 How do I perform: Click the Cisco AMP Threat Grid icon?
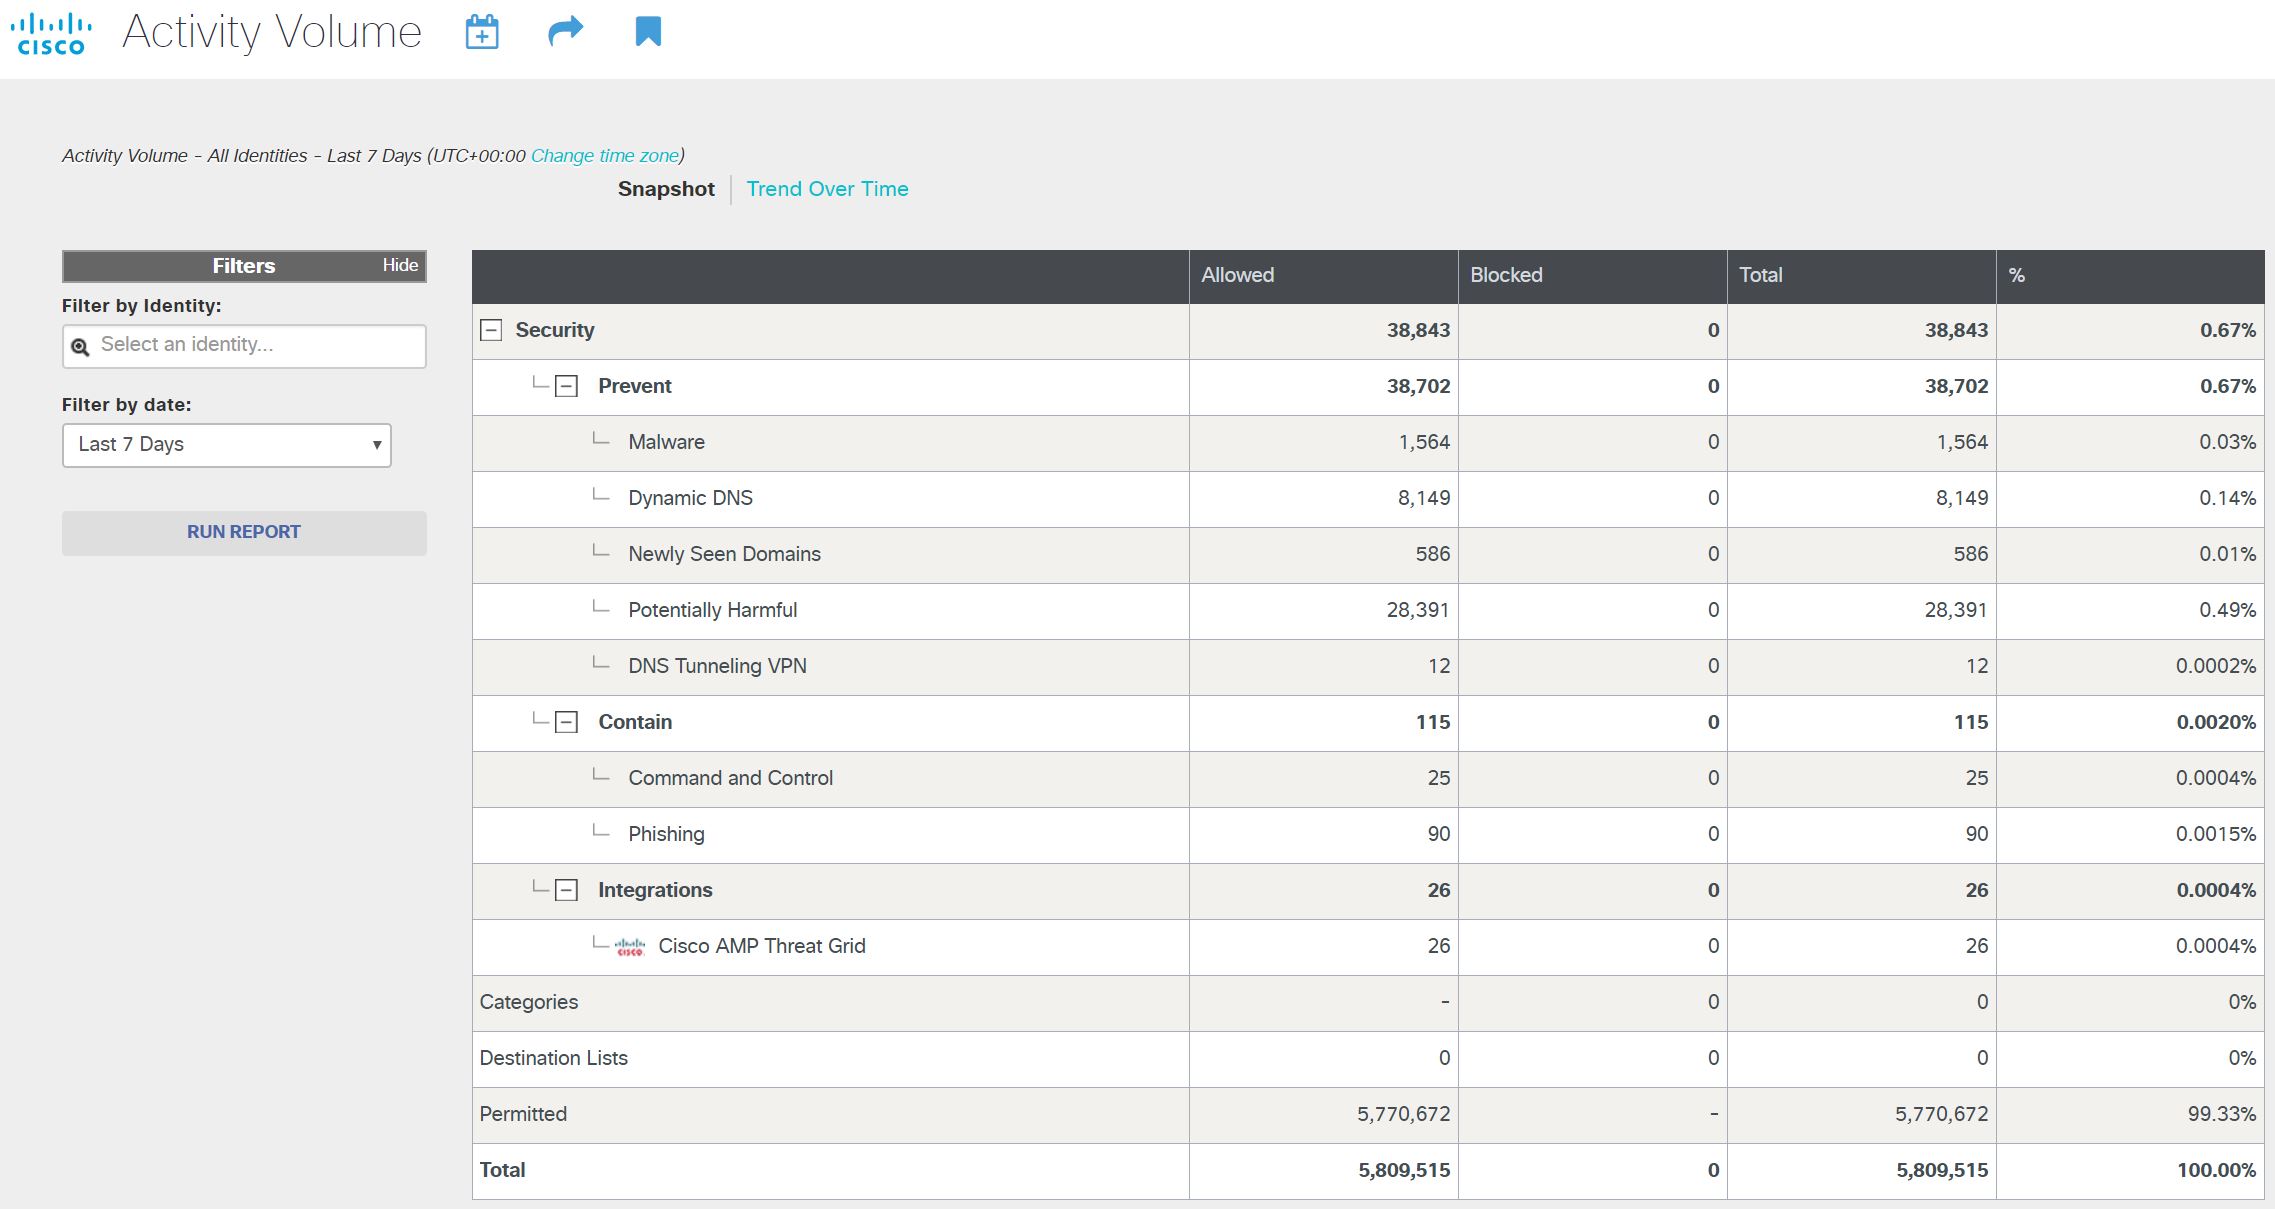pyautogui.click(x=630, y=946)
